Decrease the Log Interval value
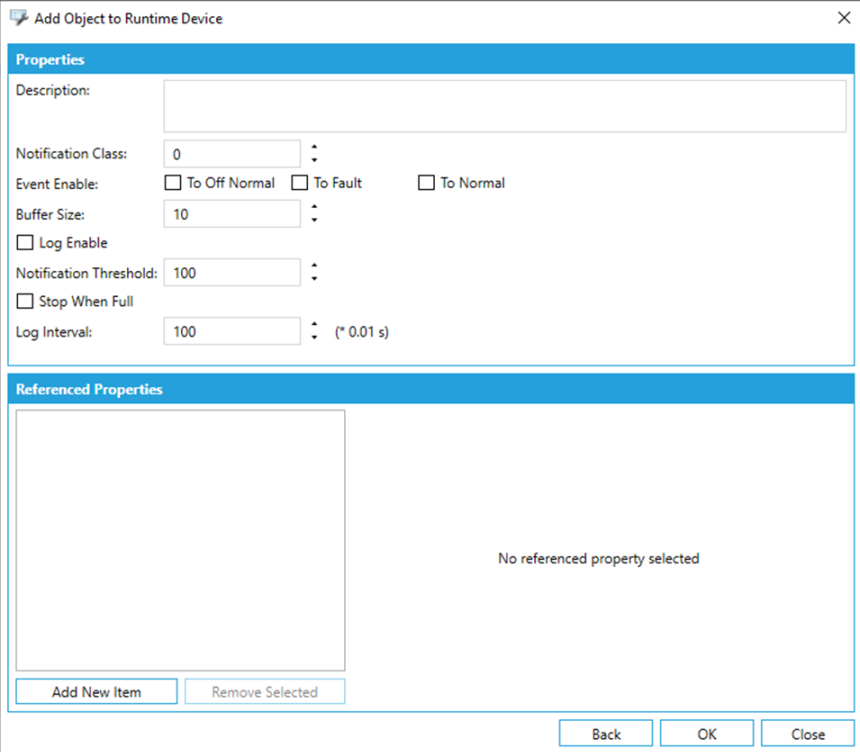 click(x=314, y=338)
